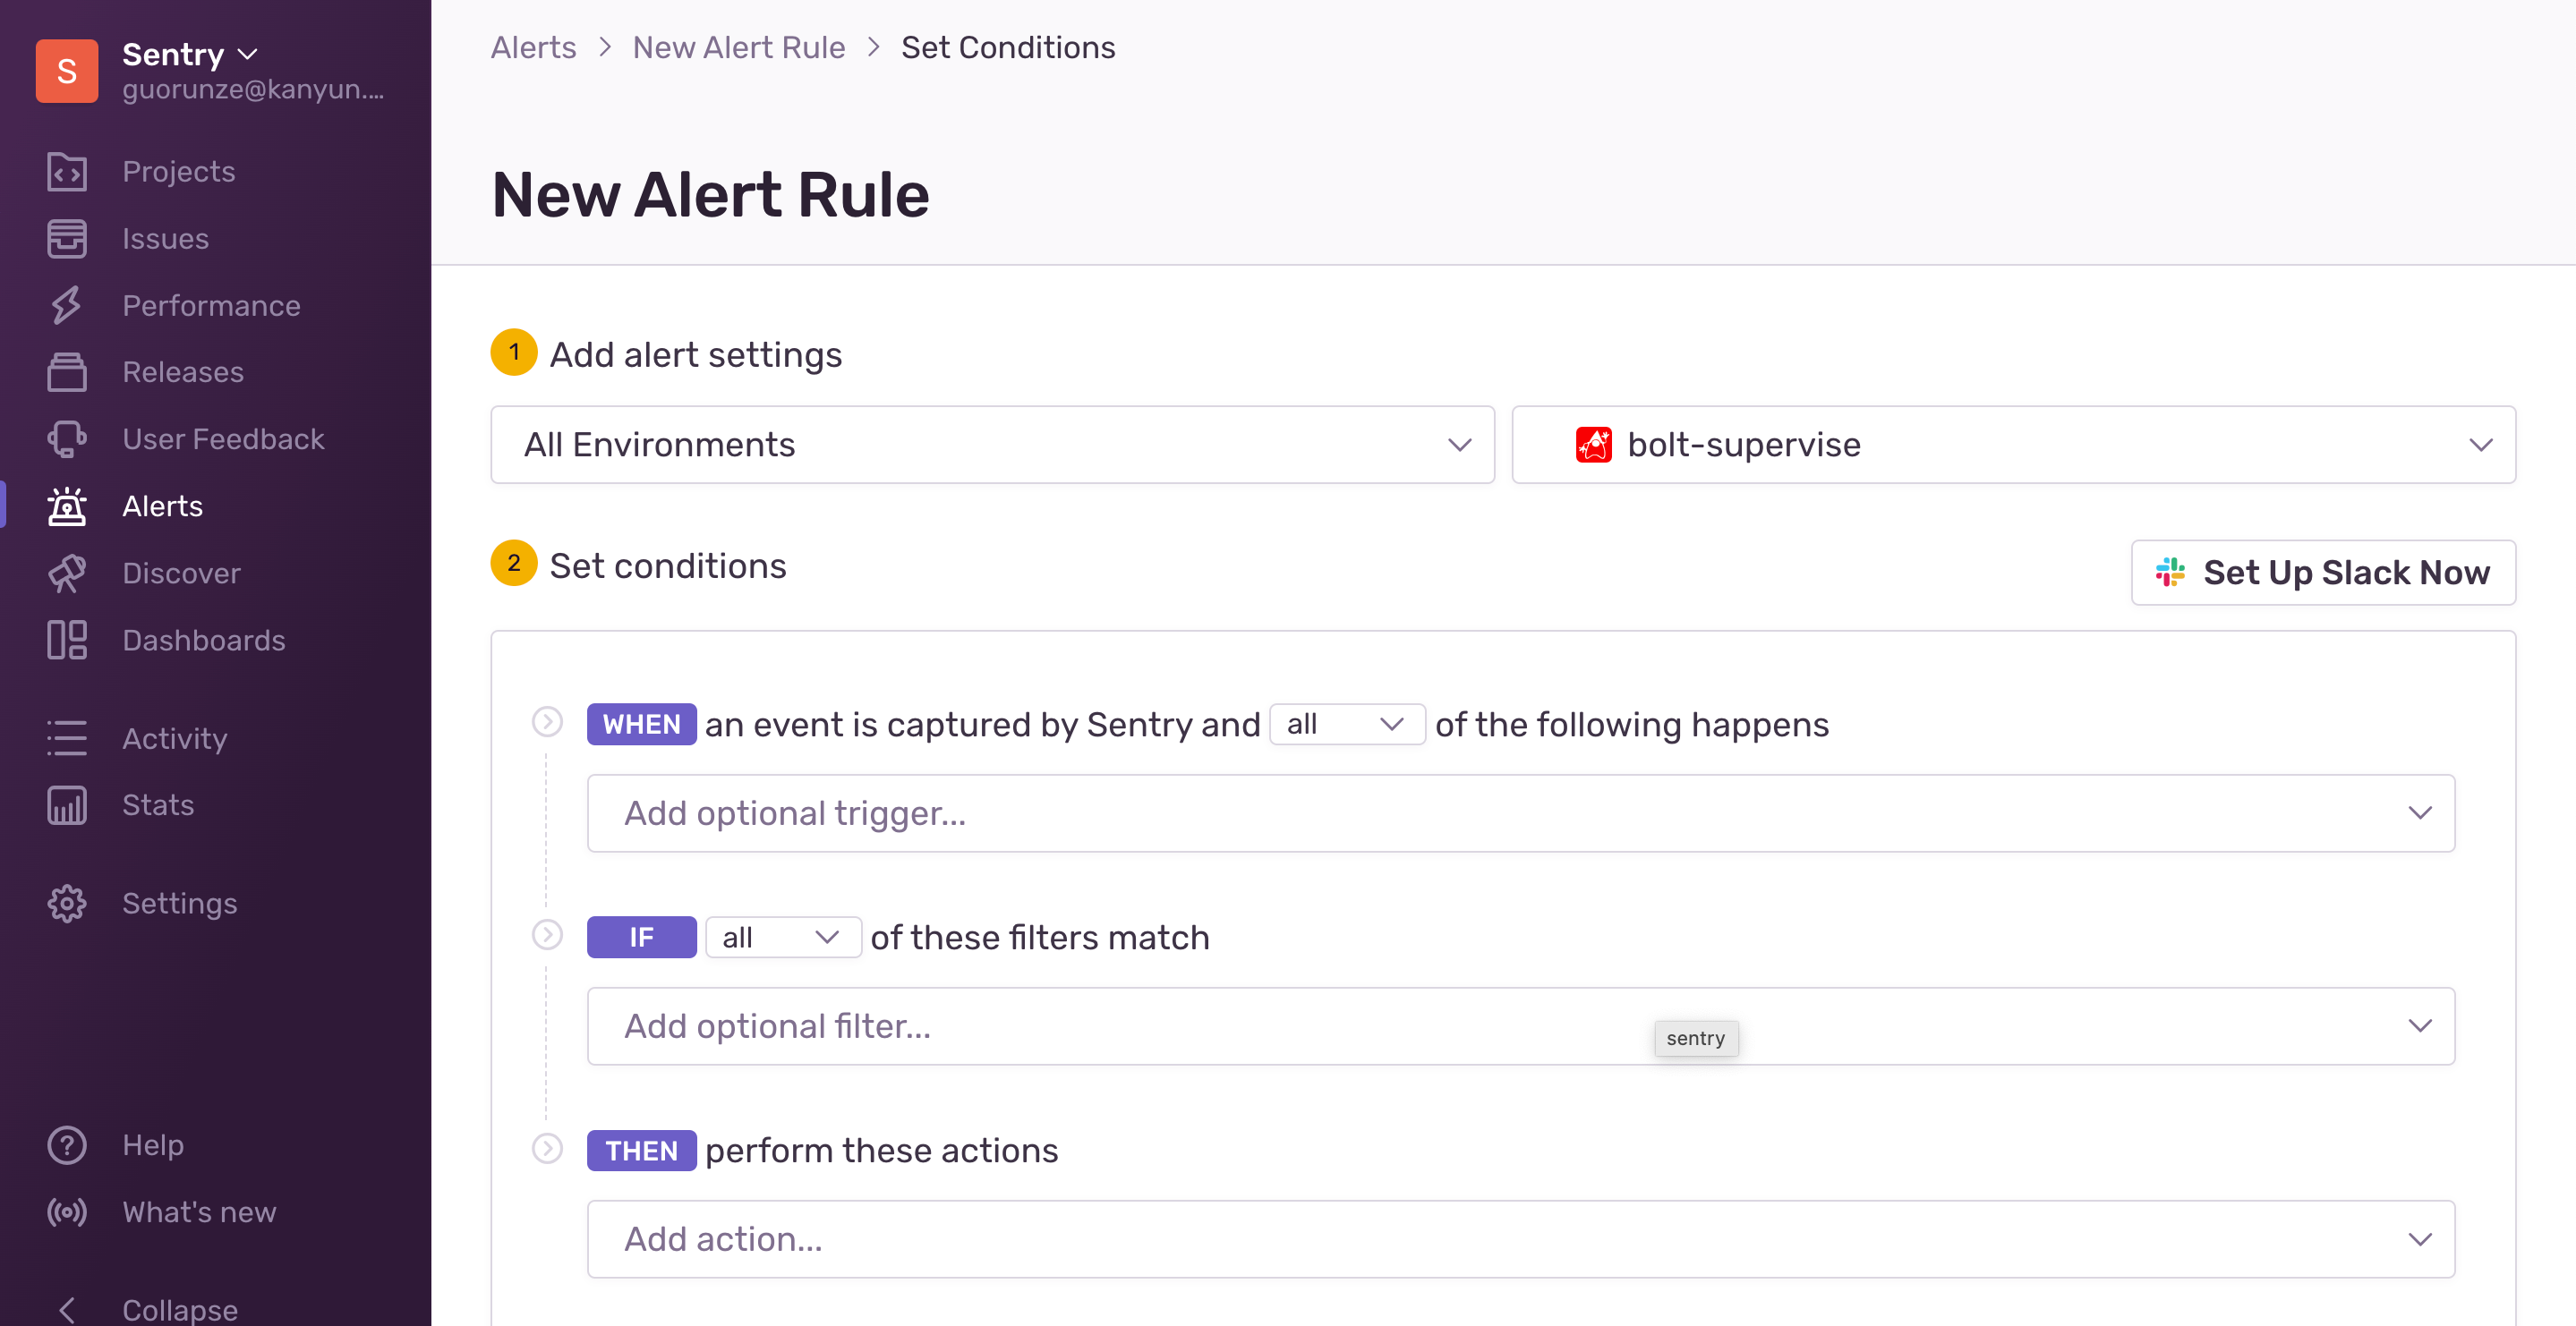Go to Alerts in the sidebar

click(x=162, y=506)
